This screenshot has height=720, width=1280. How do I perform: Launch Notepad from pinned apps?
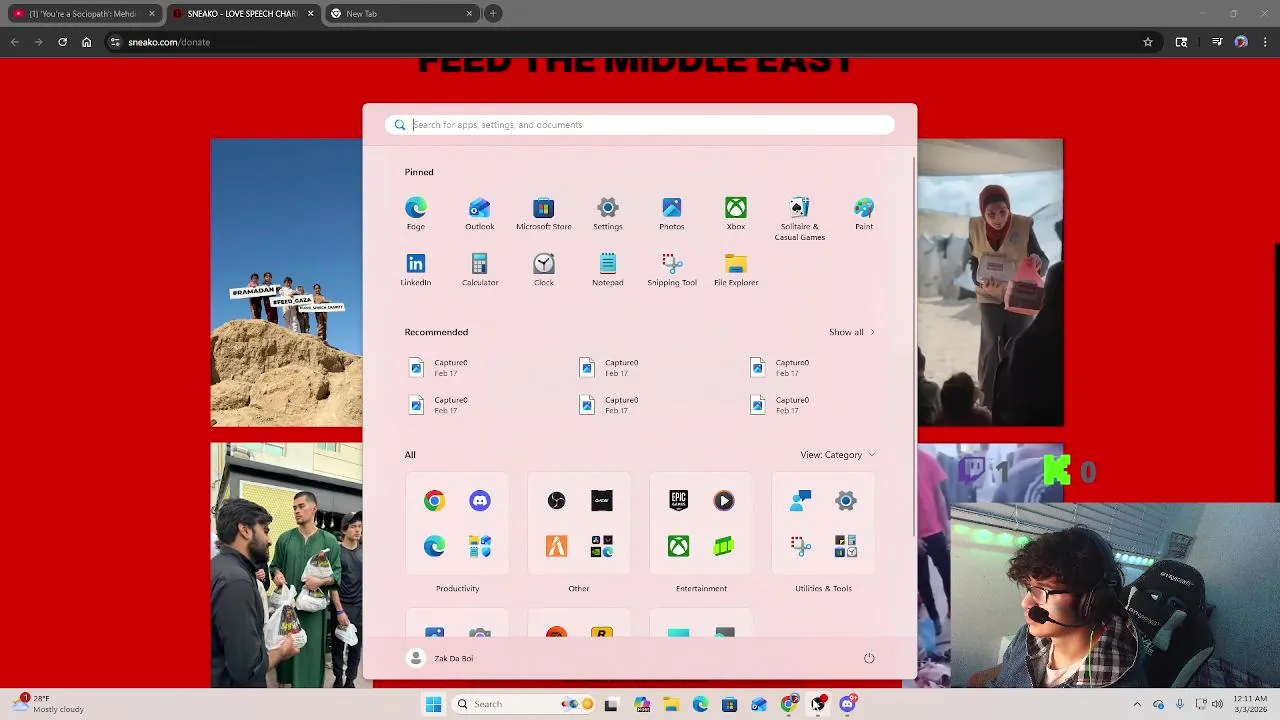click(607, 270)
